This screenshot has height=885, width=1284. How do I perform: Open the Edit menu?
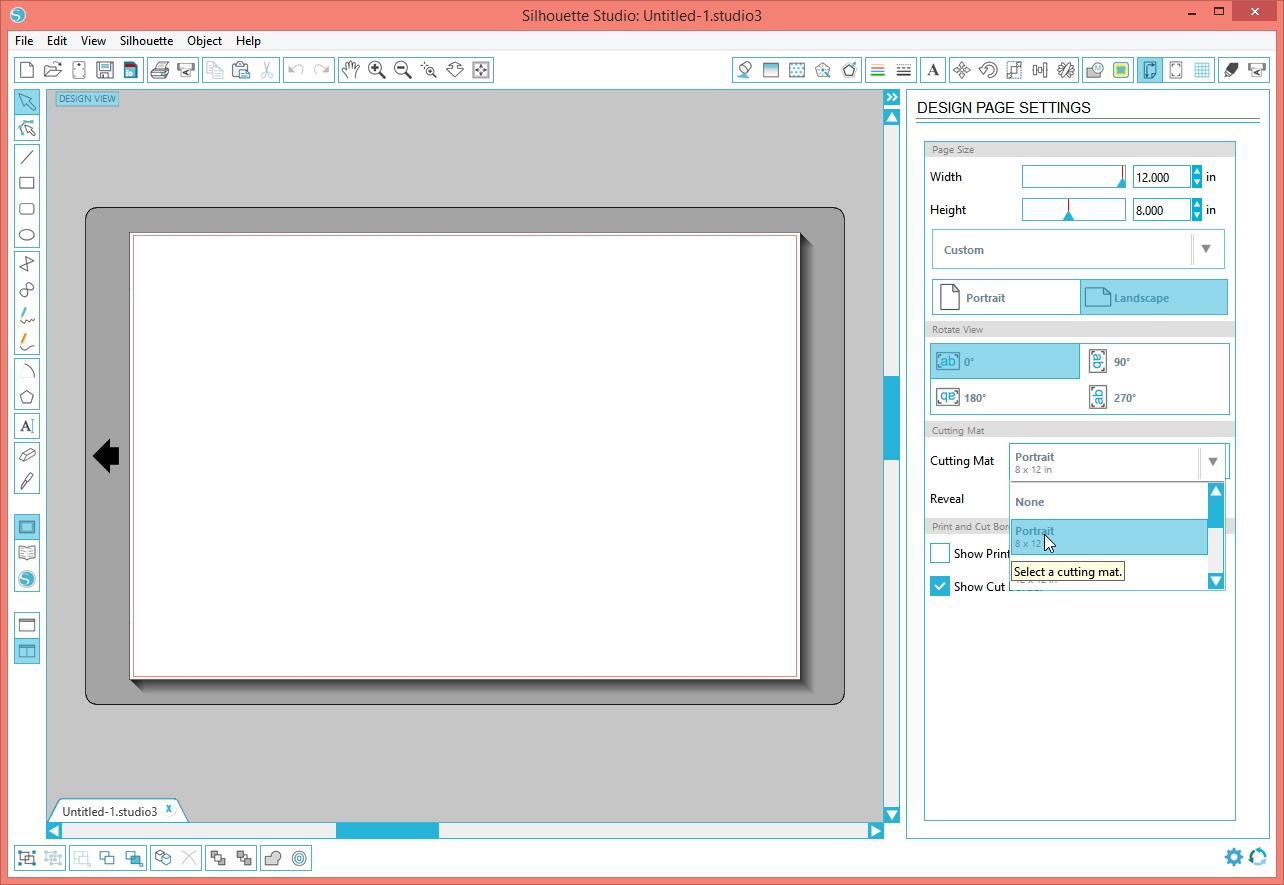click(x=57, y=41)
